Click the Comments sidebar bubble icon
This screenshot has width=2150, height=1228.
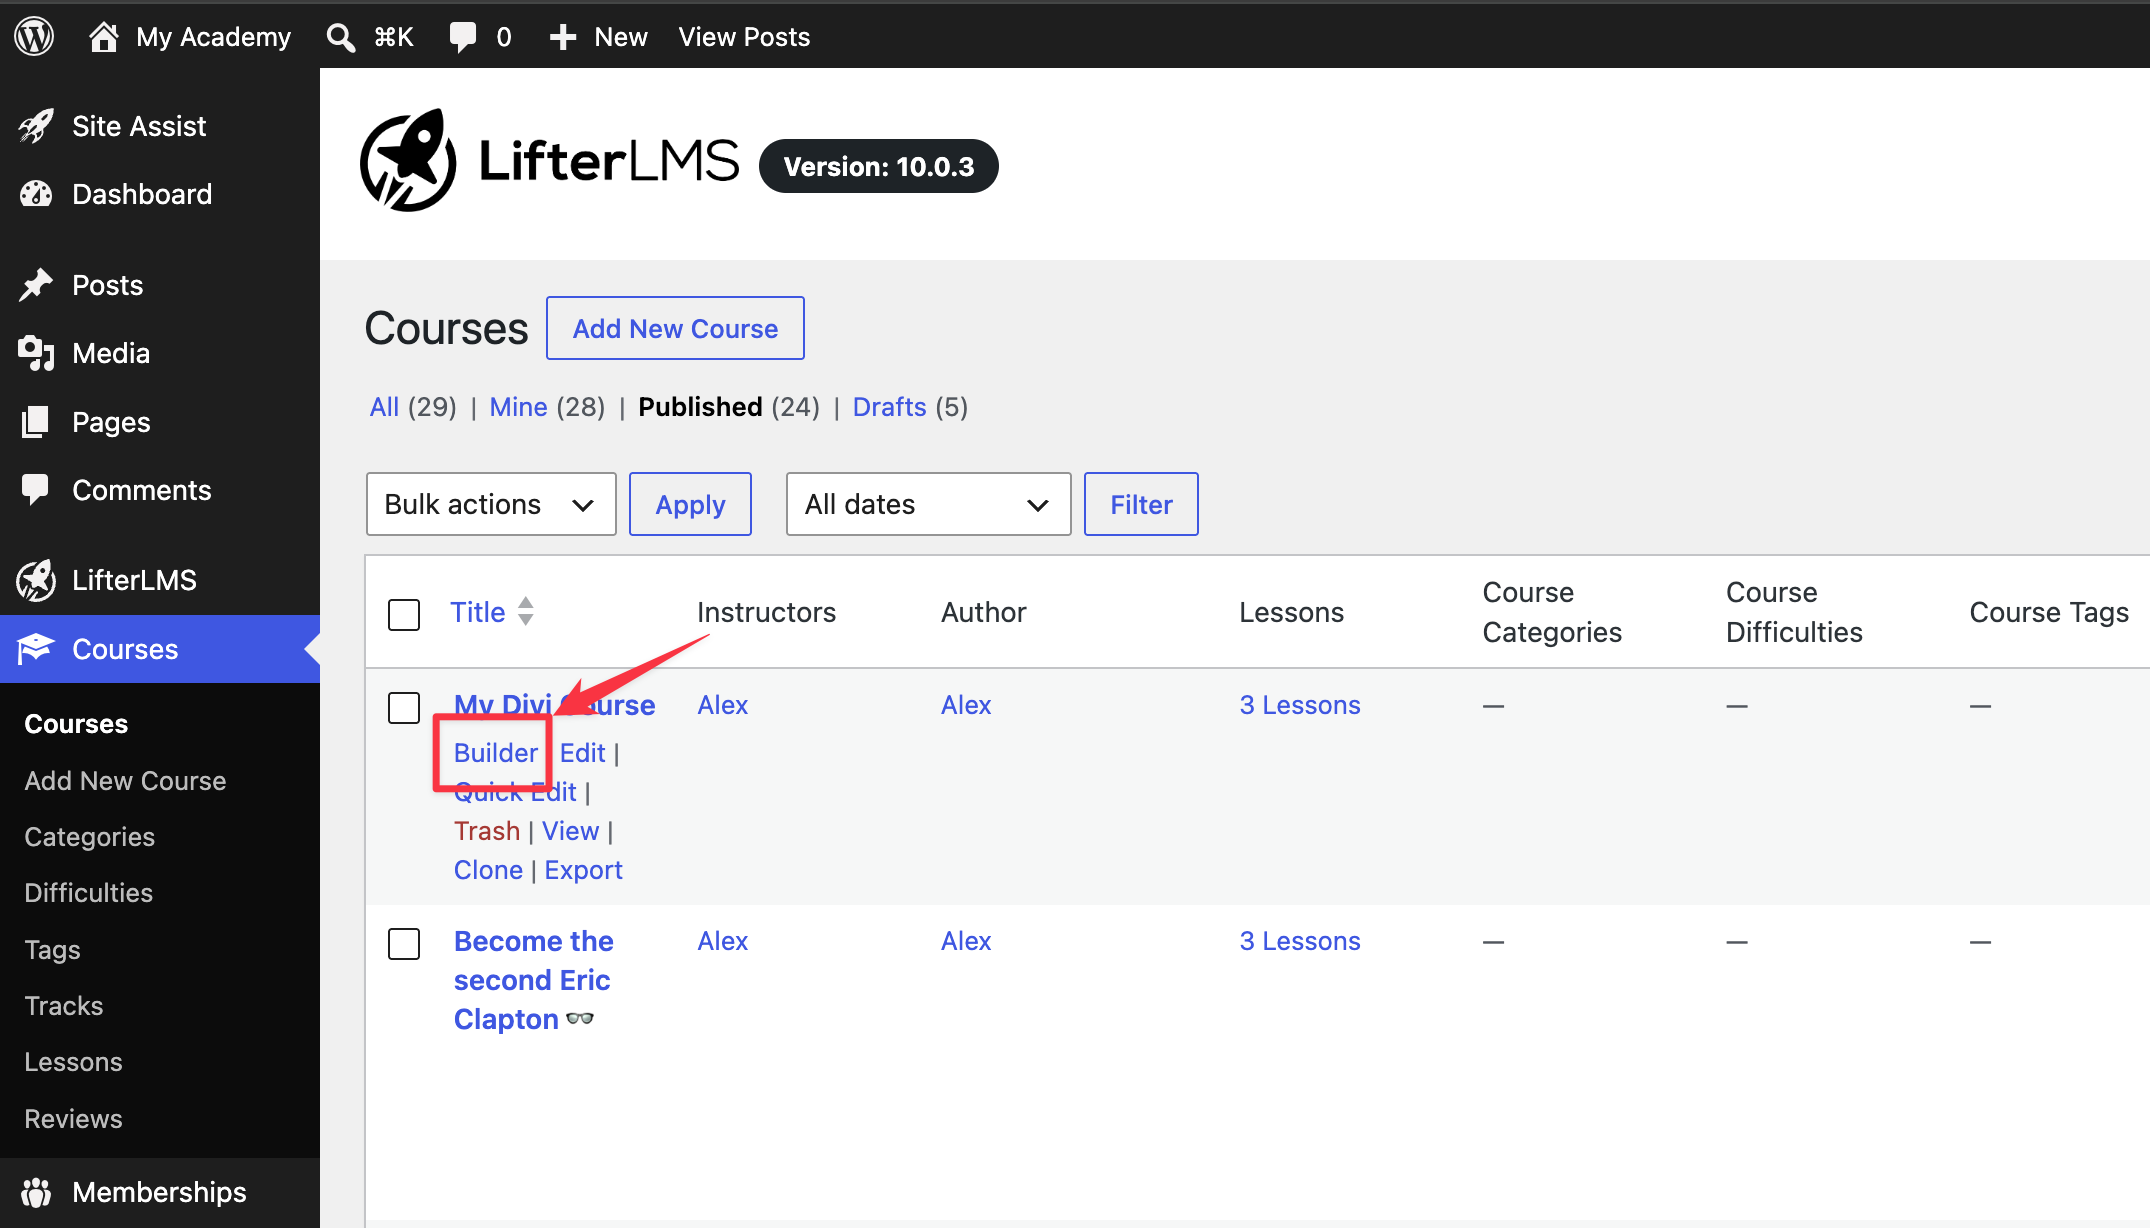[x=36, y=490]
